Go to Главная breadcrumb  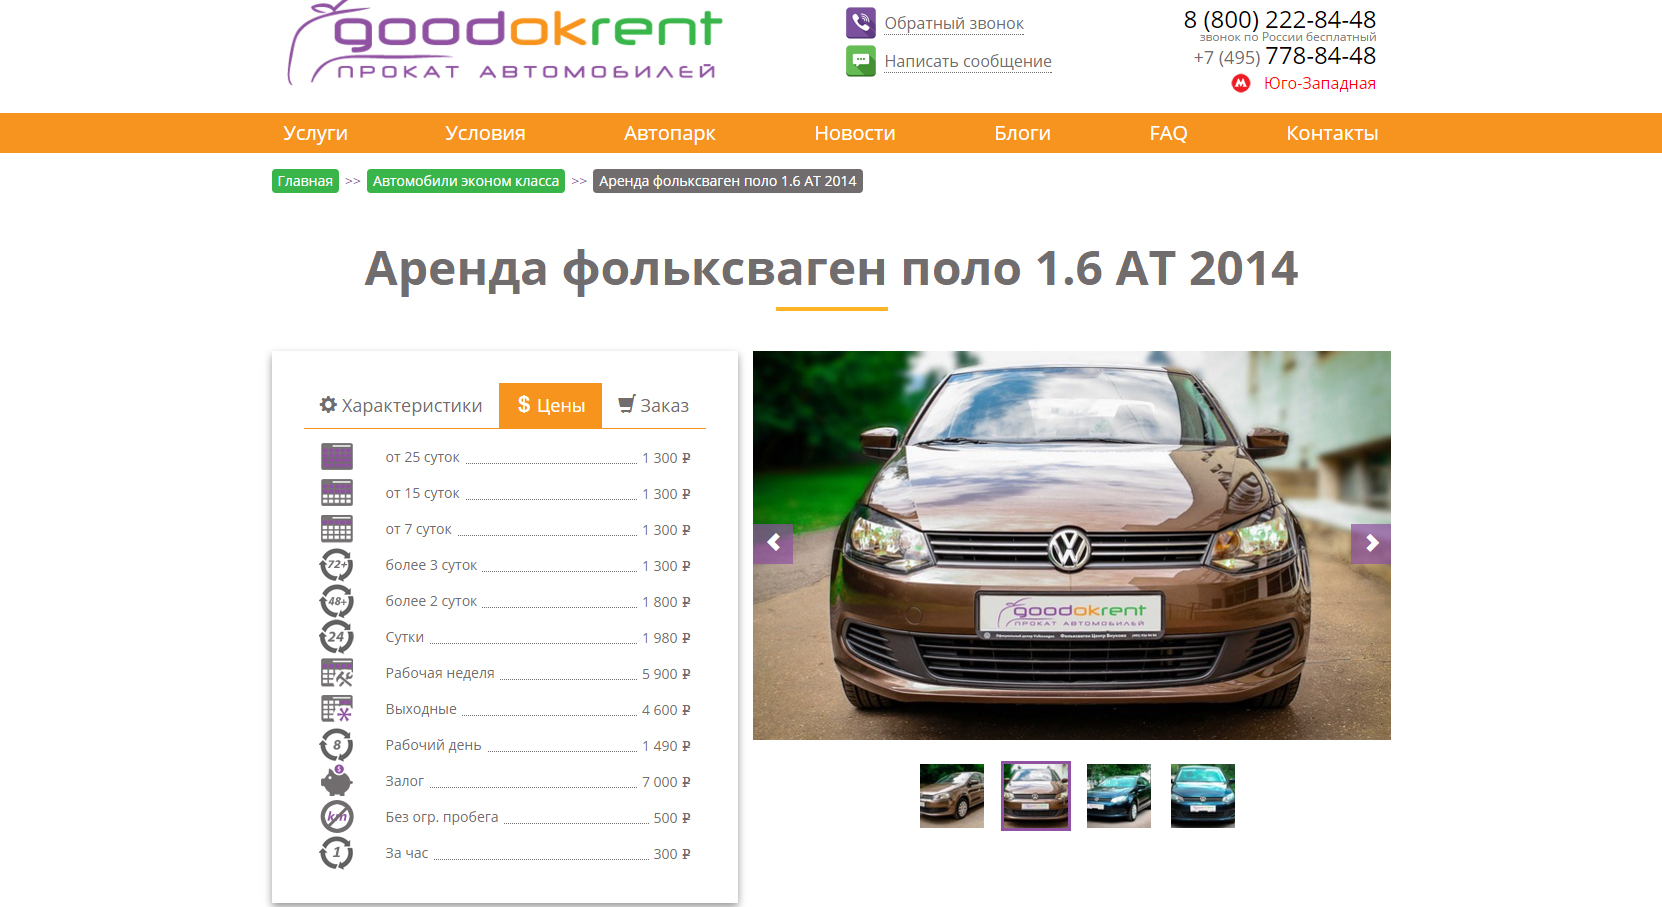305,181
